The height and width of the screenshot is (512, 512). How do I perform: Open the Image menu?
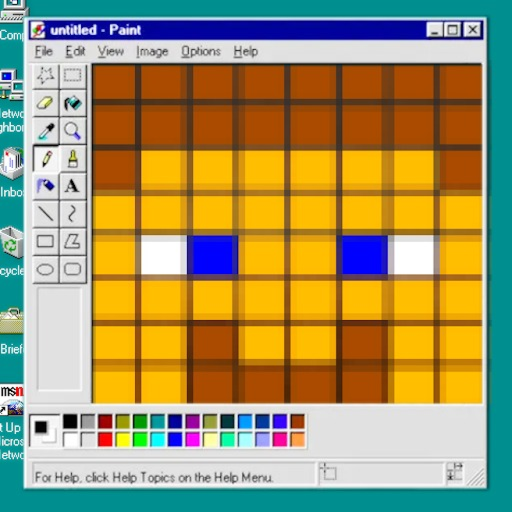coord(152,51)
